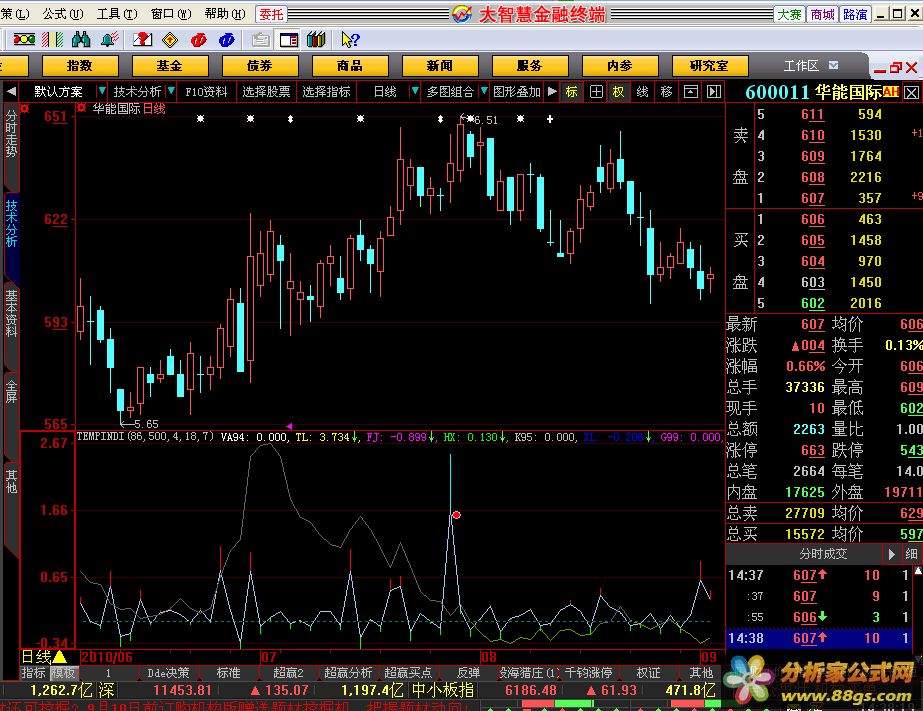Click the blue round toolbar icon
Image resolution: width=923 pixels, height=711 pixels.
227,39
